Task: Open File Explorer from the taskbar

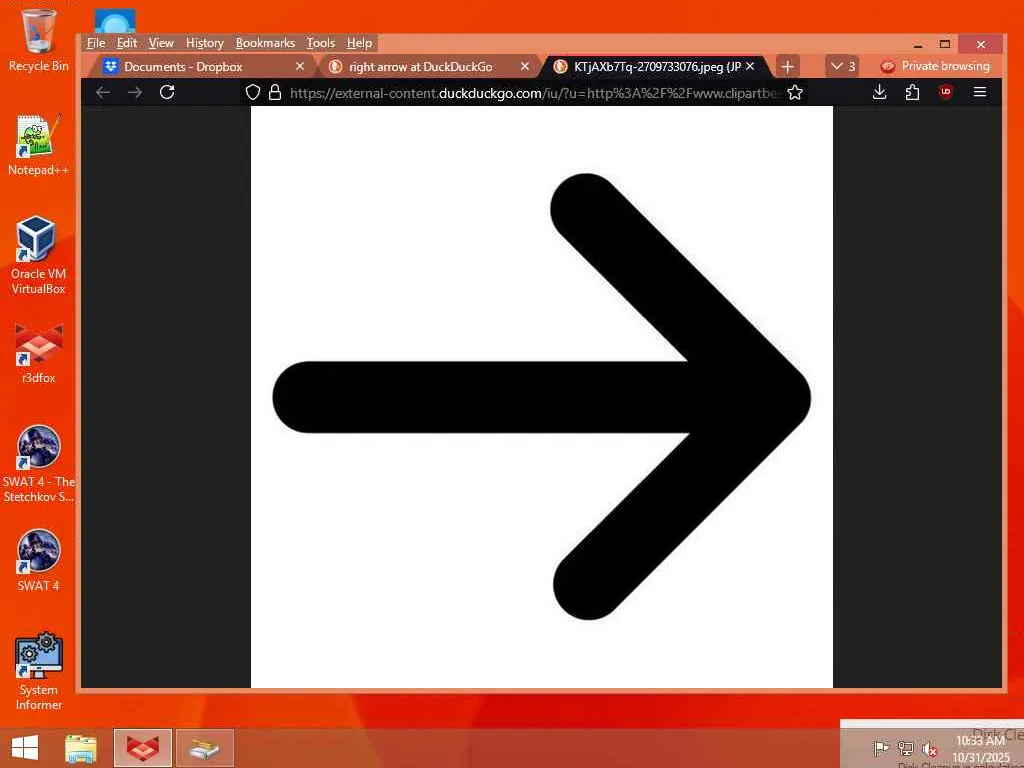Action: 80,748
